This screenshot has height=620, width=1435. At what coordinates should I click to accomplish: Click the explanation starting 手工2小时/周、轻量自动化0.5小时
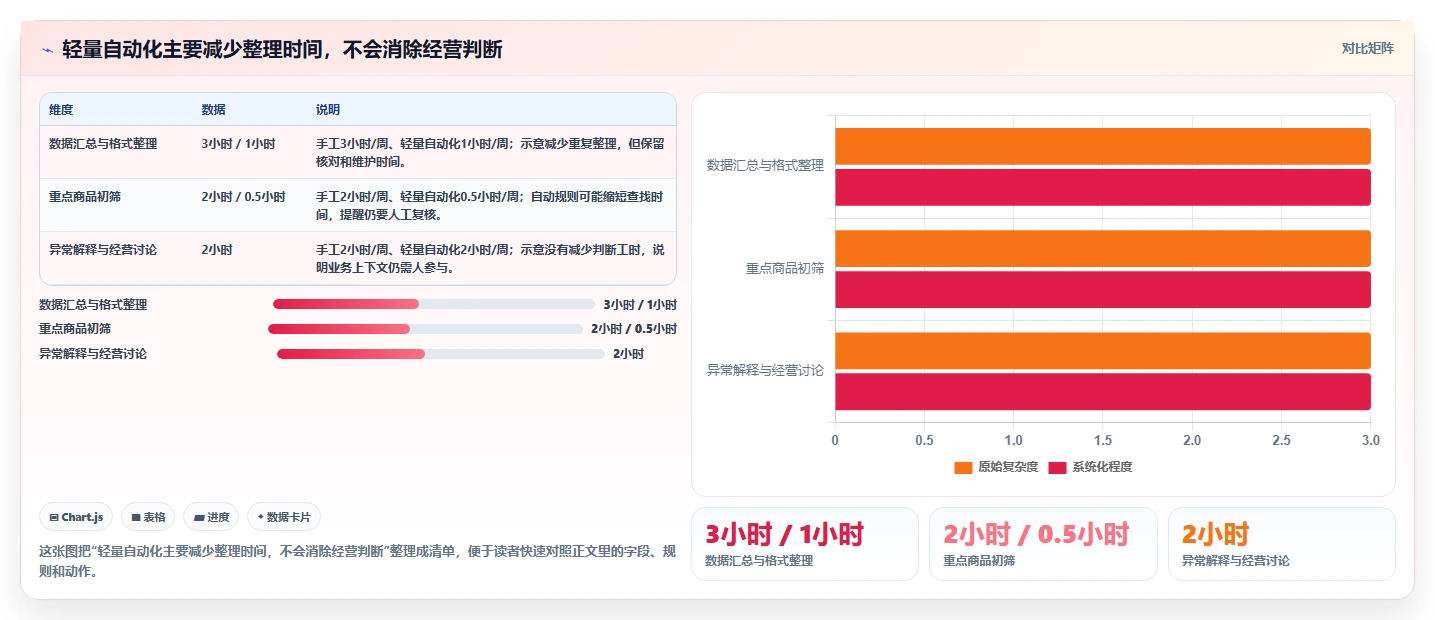490,206
